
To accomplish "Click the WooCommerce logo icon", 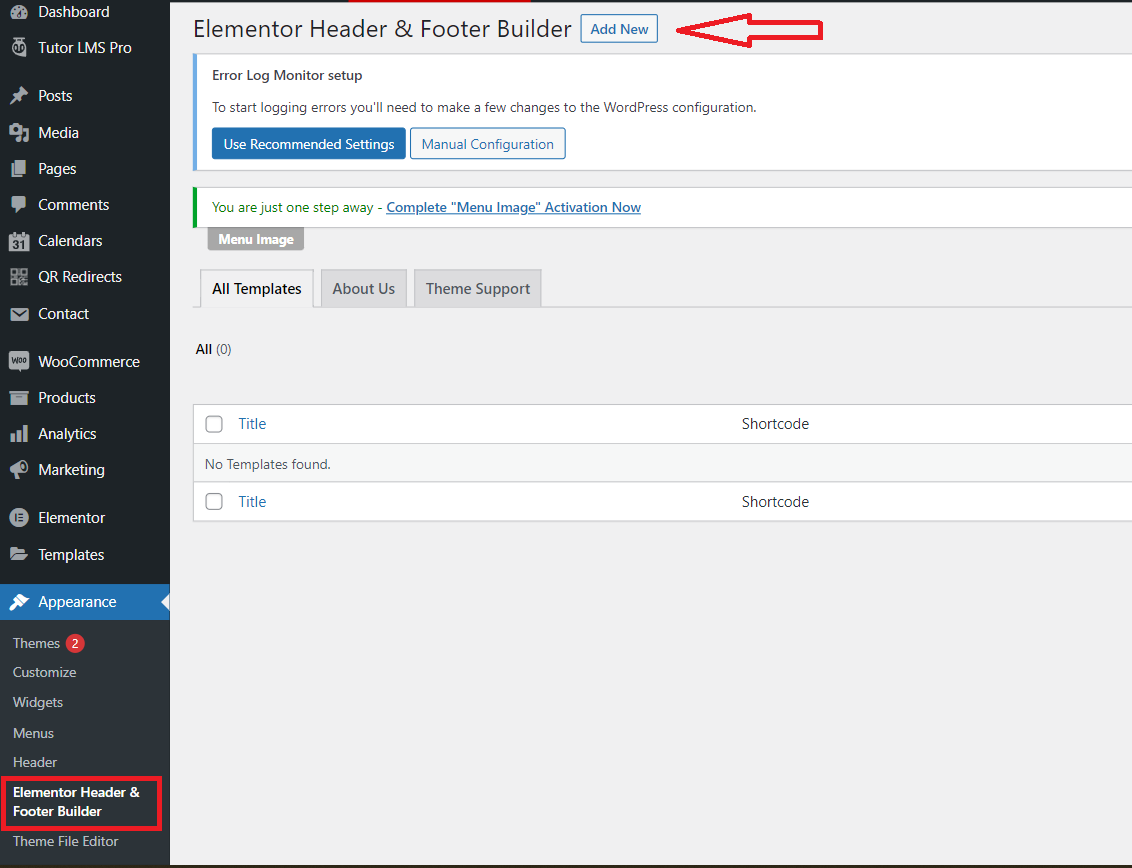I will [x=19, y=361].
